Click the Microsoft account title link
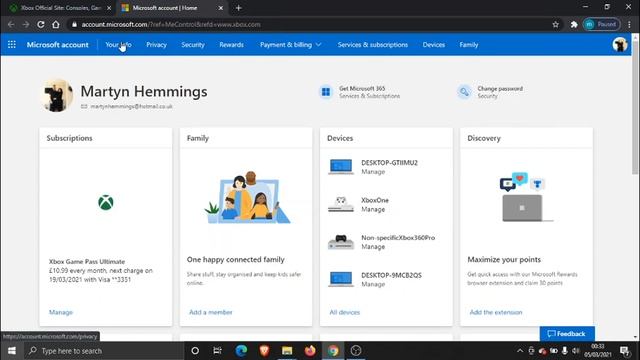The height and width of the screenshot is (360, 640). [58, 45]
